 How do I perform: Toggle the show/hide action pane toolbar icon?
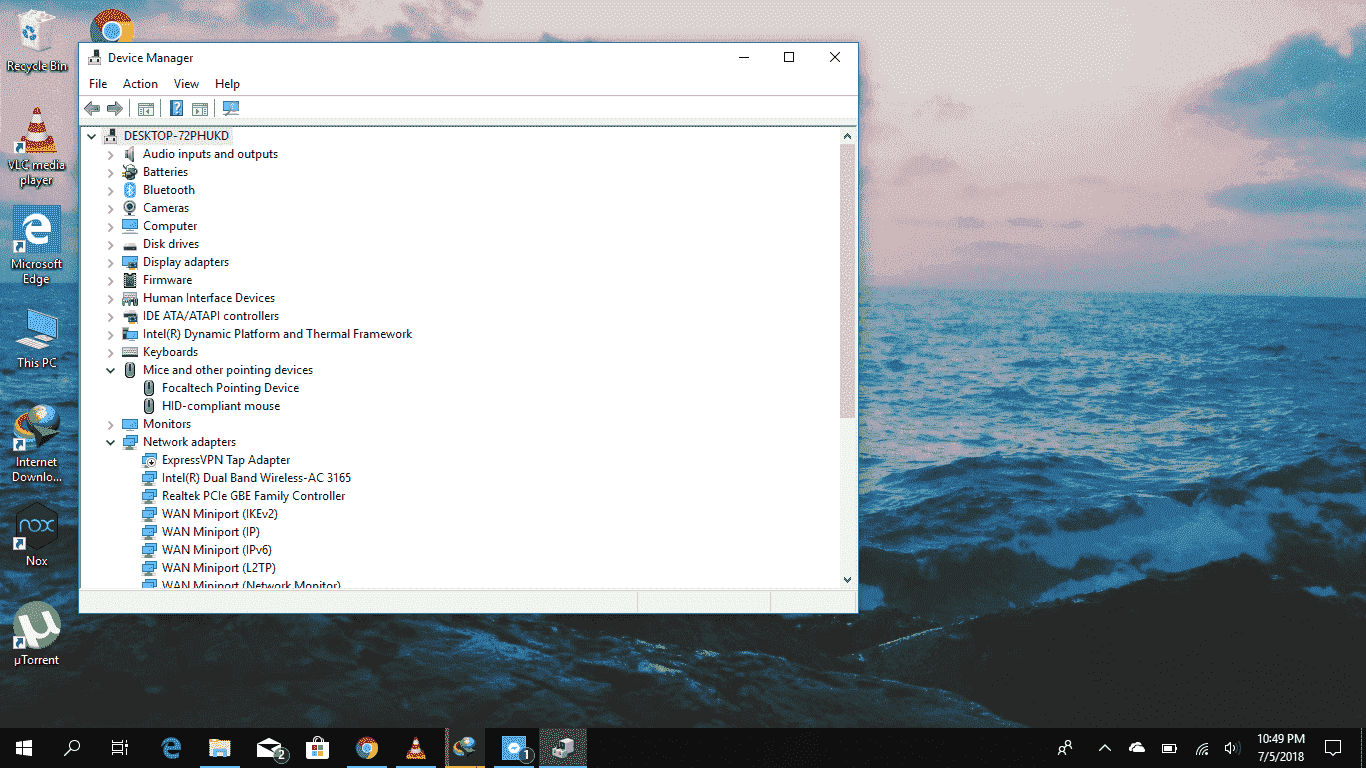pos(199,108)
